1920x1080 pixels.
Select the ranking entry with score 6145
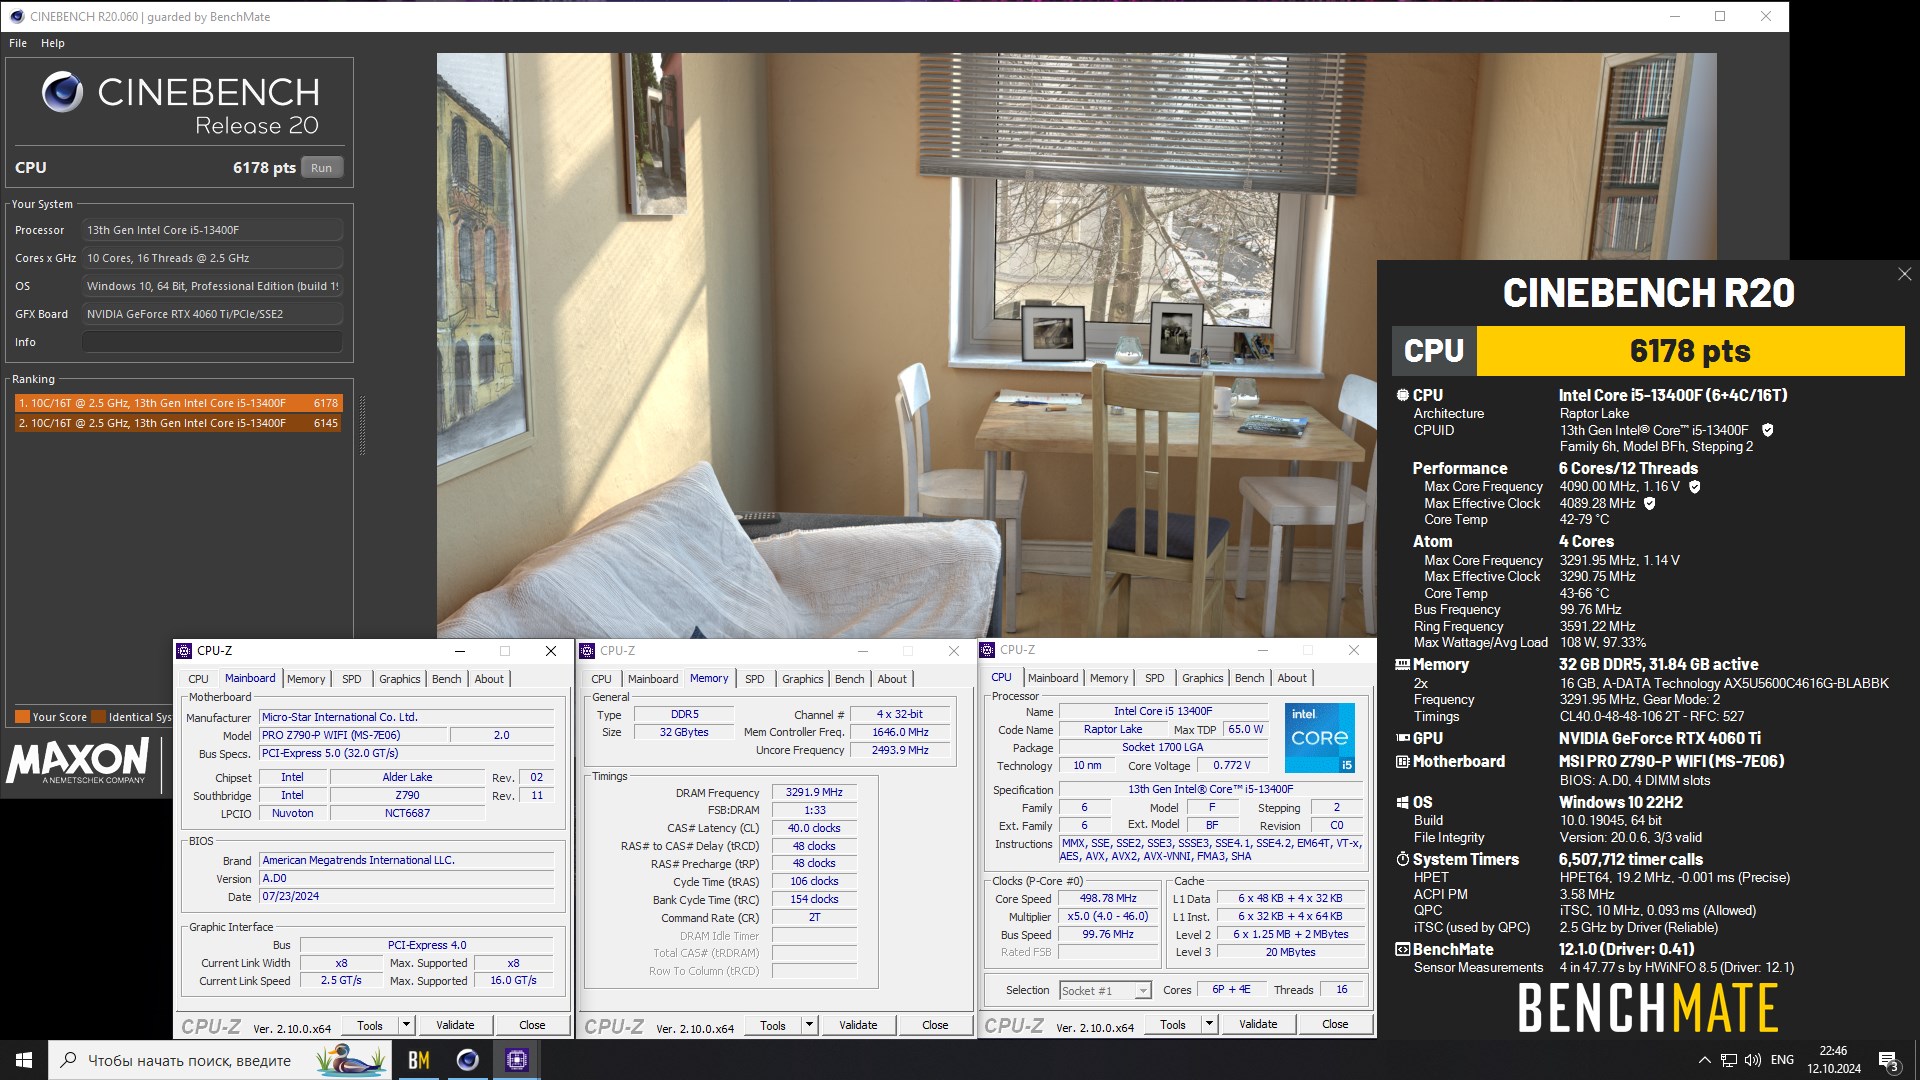pyautogui.click(x=179, y=423)
